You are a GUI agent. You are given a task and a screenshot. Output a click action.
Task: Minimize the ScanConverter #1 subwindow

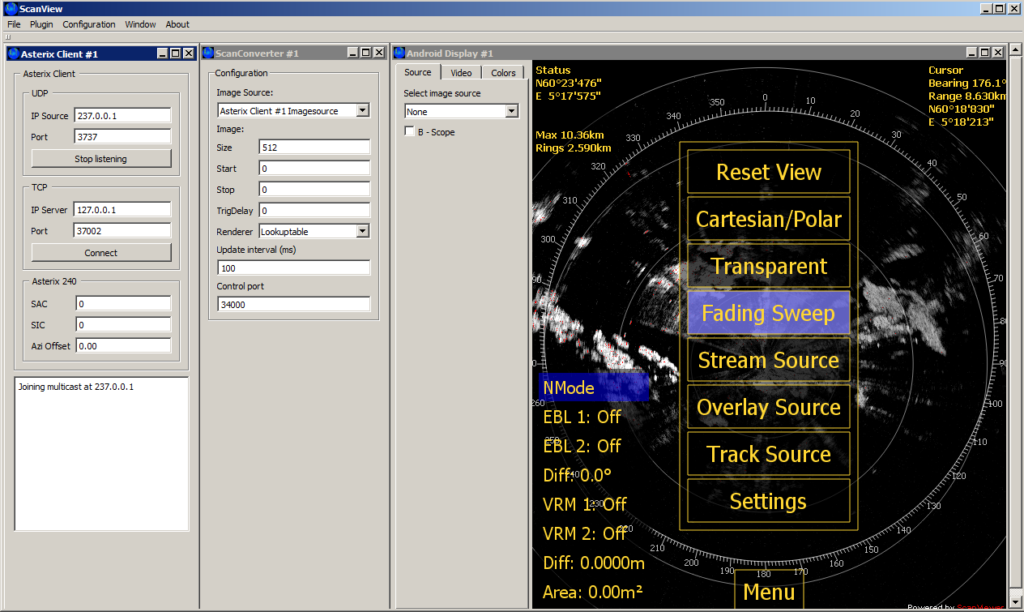point(351,53)
